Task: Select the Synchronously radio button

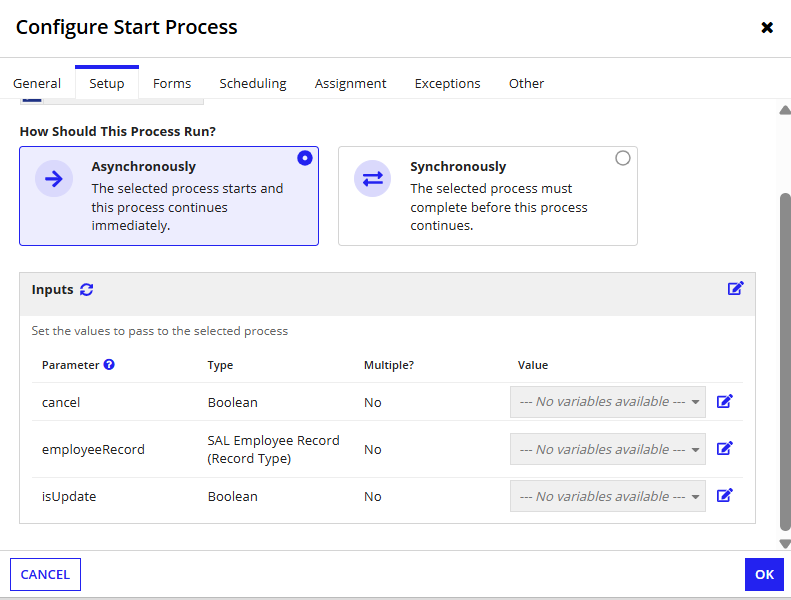Action: point(623,158)
